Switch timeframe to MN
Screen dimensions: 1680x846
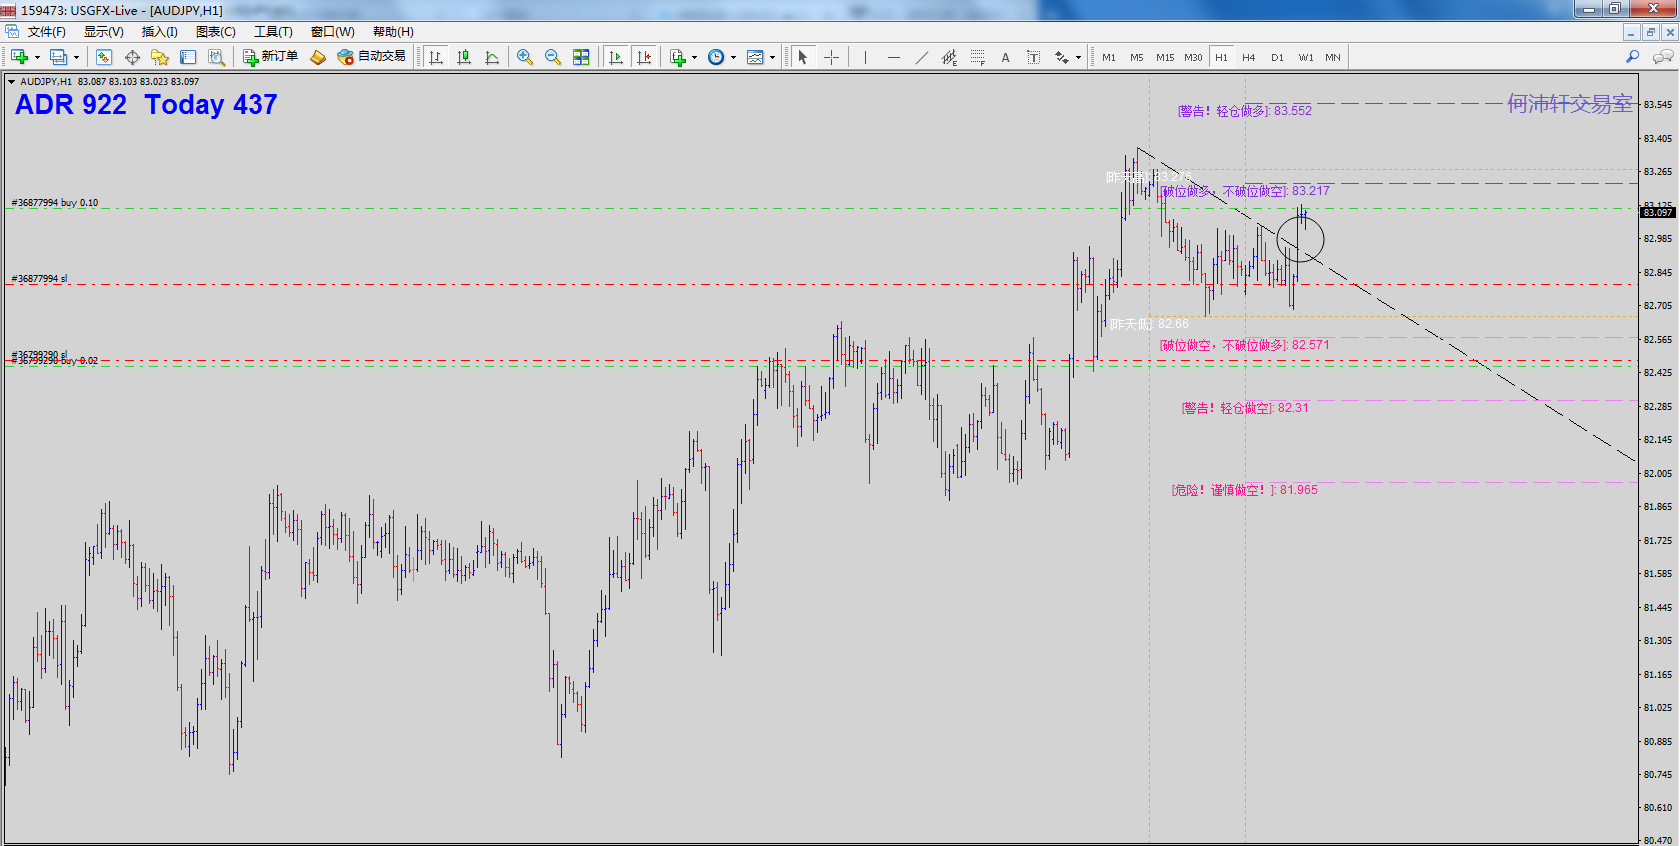1333,57
